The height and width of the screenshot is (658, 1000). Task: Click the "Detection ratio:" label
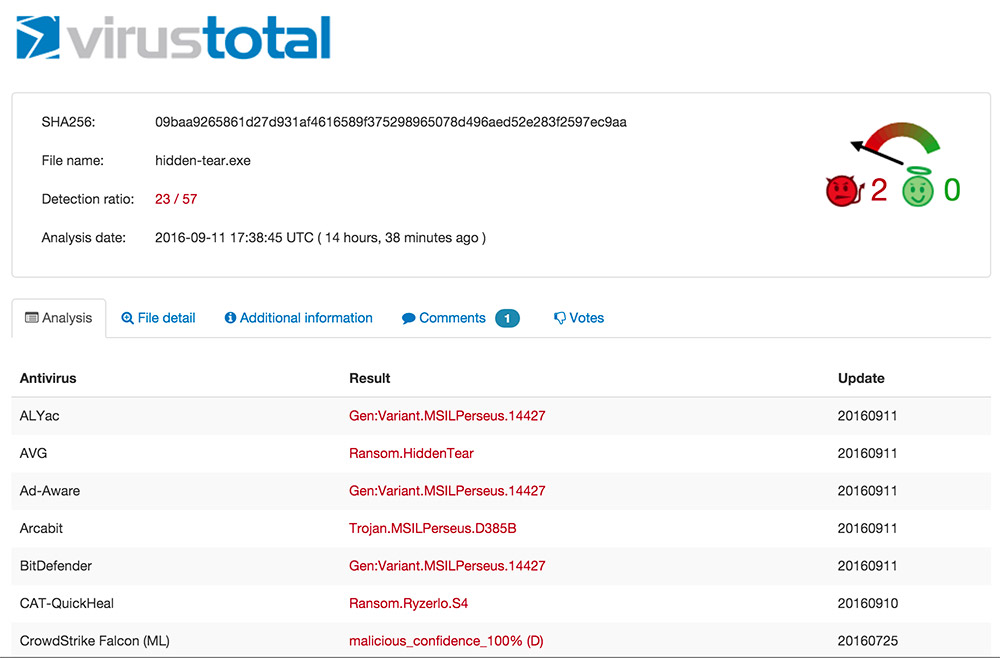88,199
